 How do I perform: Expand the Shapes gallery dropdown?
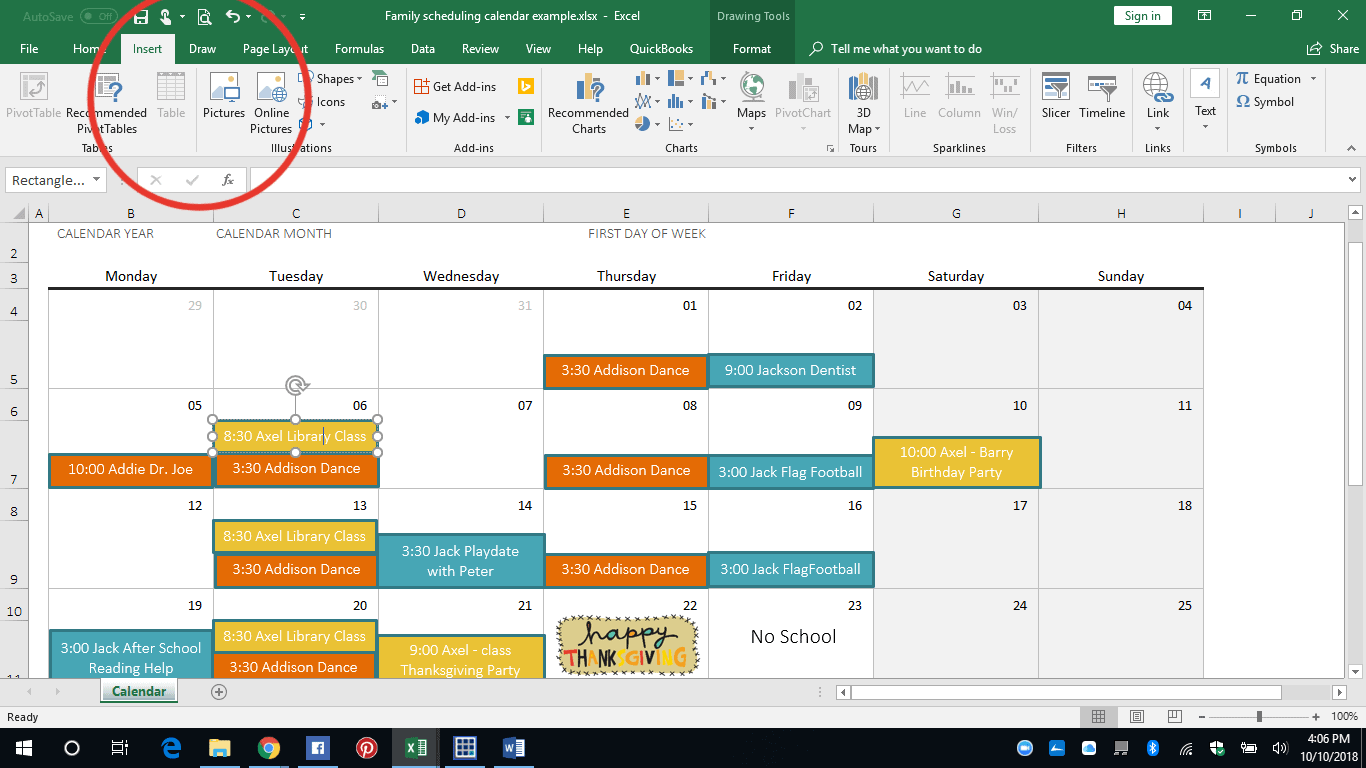point(360,79)
